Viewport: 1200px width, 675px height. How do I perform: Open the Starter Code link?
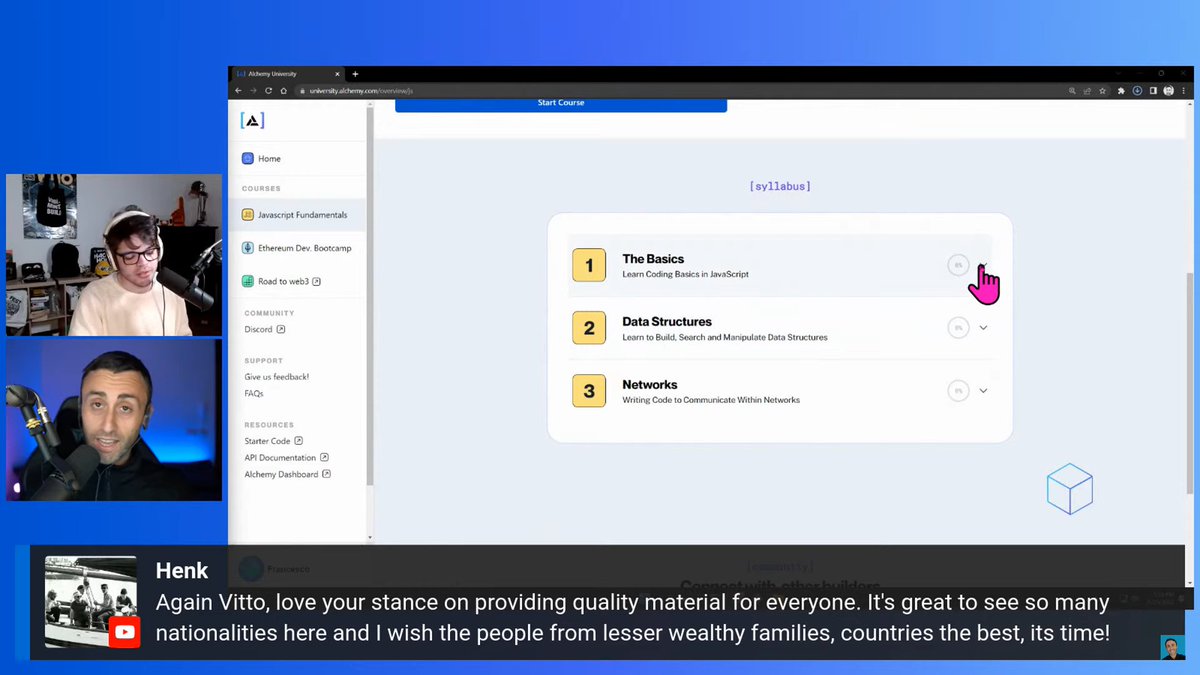273,441
